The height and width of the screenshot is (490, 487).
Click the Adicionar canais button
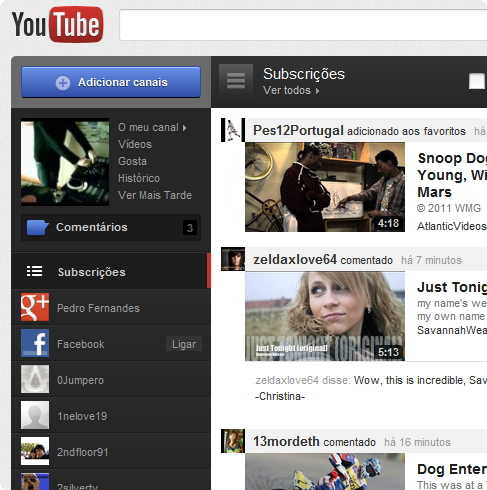tap(111, 82)
